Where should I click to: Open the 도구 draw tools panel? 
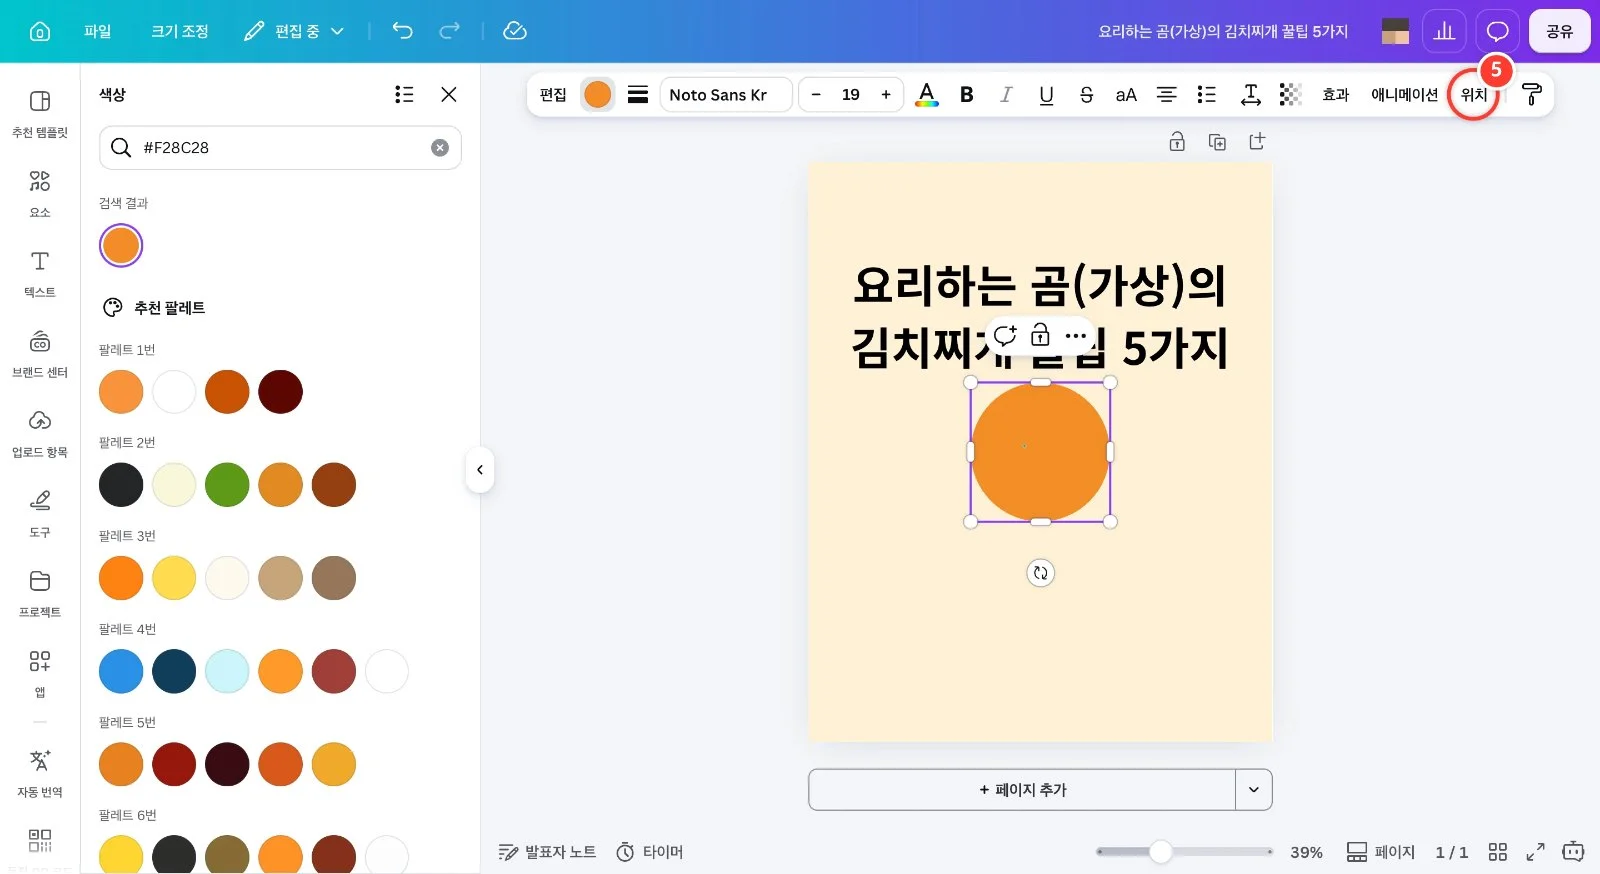point(40,513)
